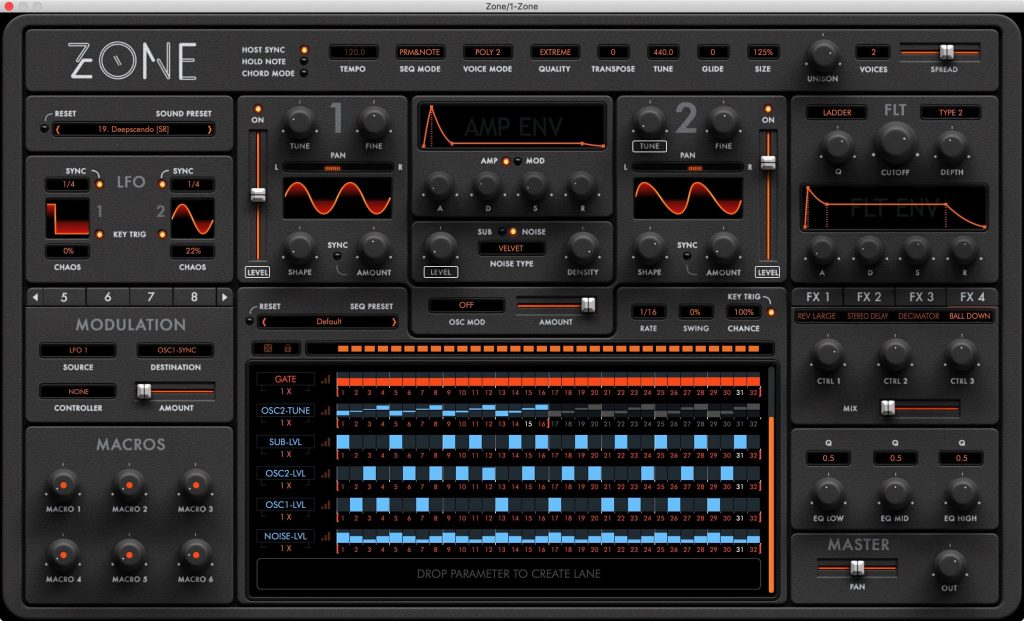Select the SUB oscillator radio button
This screenshot has height=621, width=1024.
pyautogui.click(x=502, y=232)
